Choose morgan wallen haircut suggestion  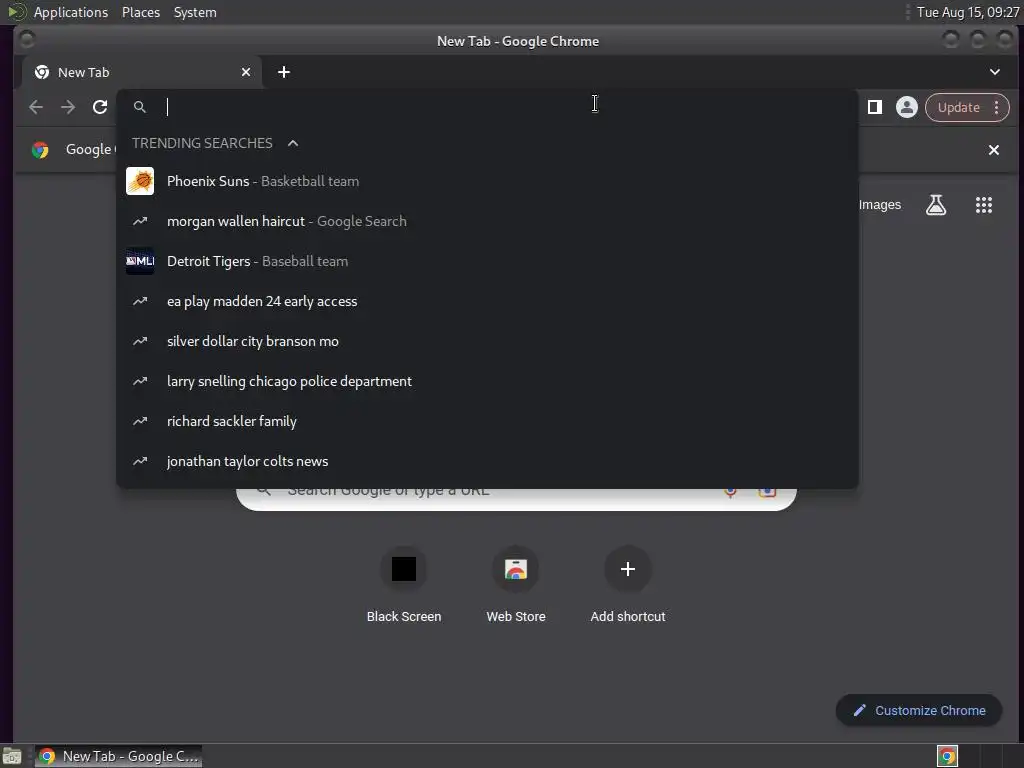point(487,221)
